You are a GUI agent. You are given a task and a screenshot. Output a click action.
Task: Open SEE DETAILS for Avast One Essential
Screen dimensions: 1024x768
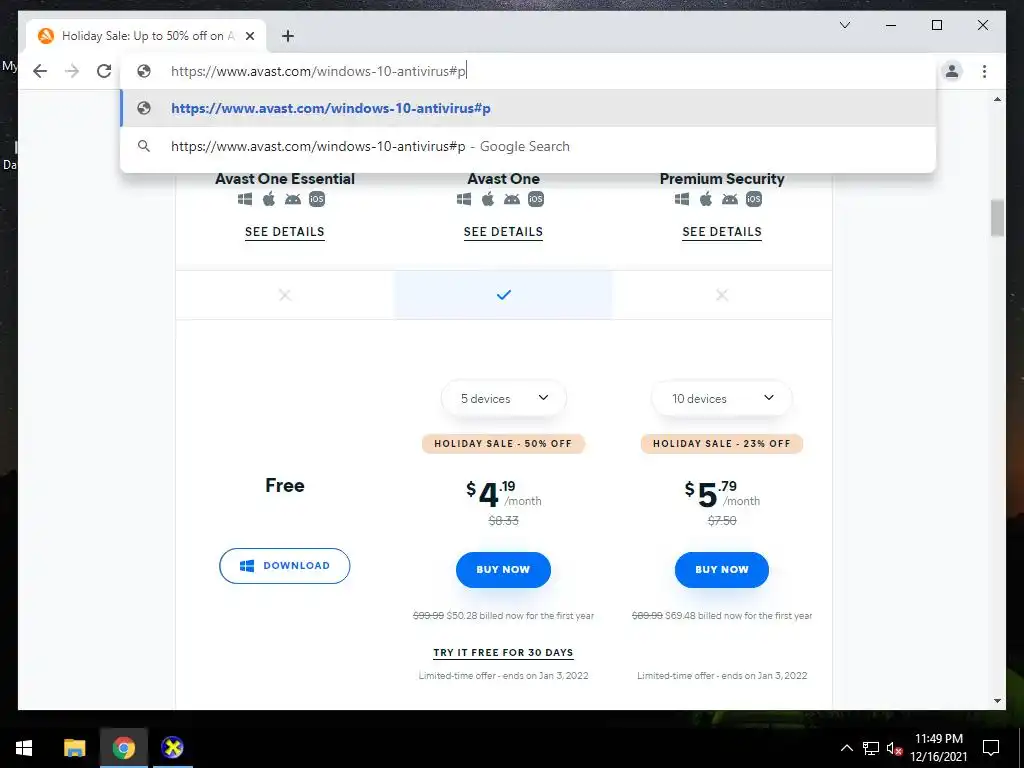tap(285, 232)
